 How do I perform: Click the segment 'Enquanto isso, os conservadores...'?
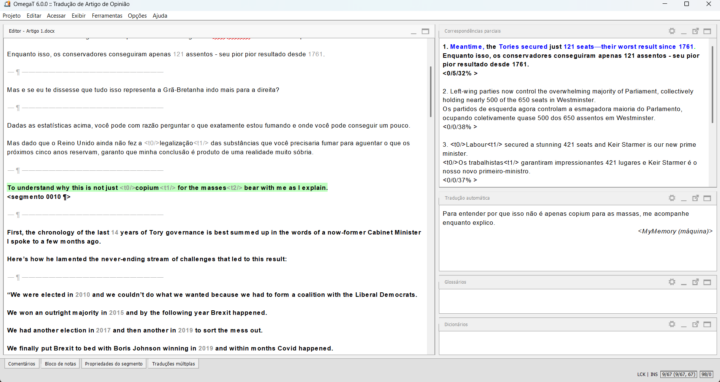(x=166, y=54)
